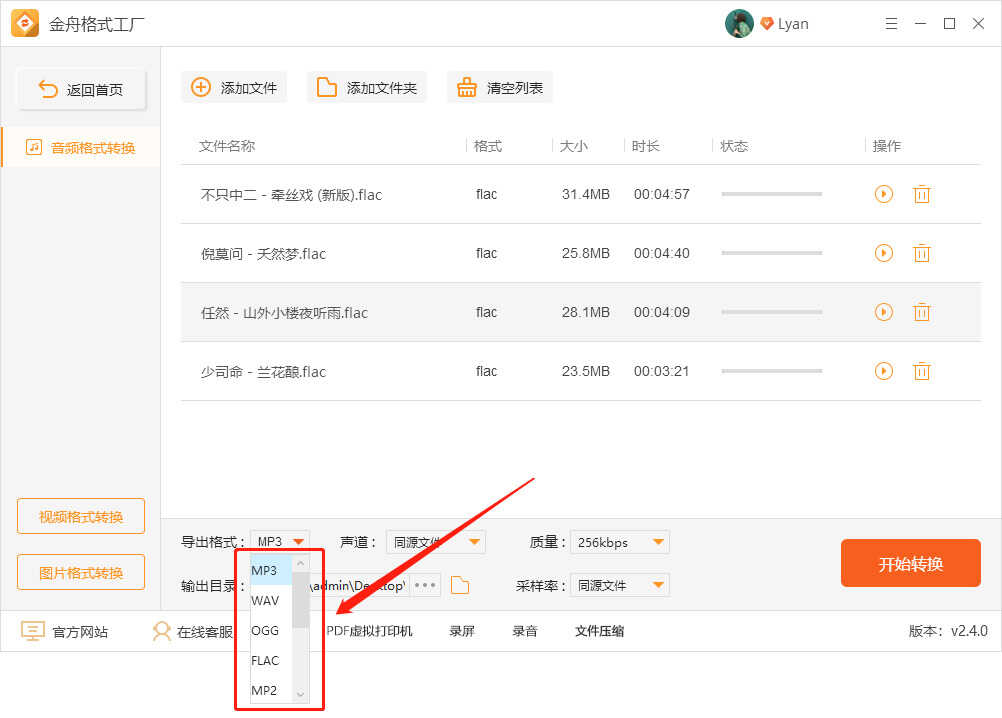Switch to 视频格式转换 video conversion
Viewport: 1002px width, 718px height.
[x=81, y=517]
